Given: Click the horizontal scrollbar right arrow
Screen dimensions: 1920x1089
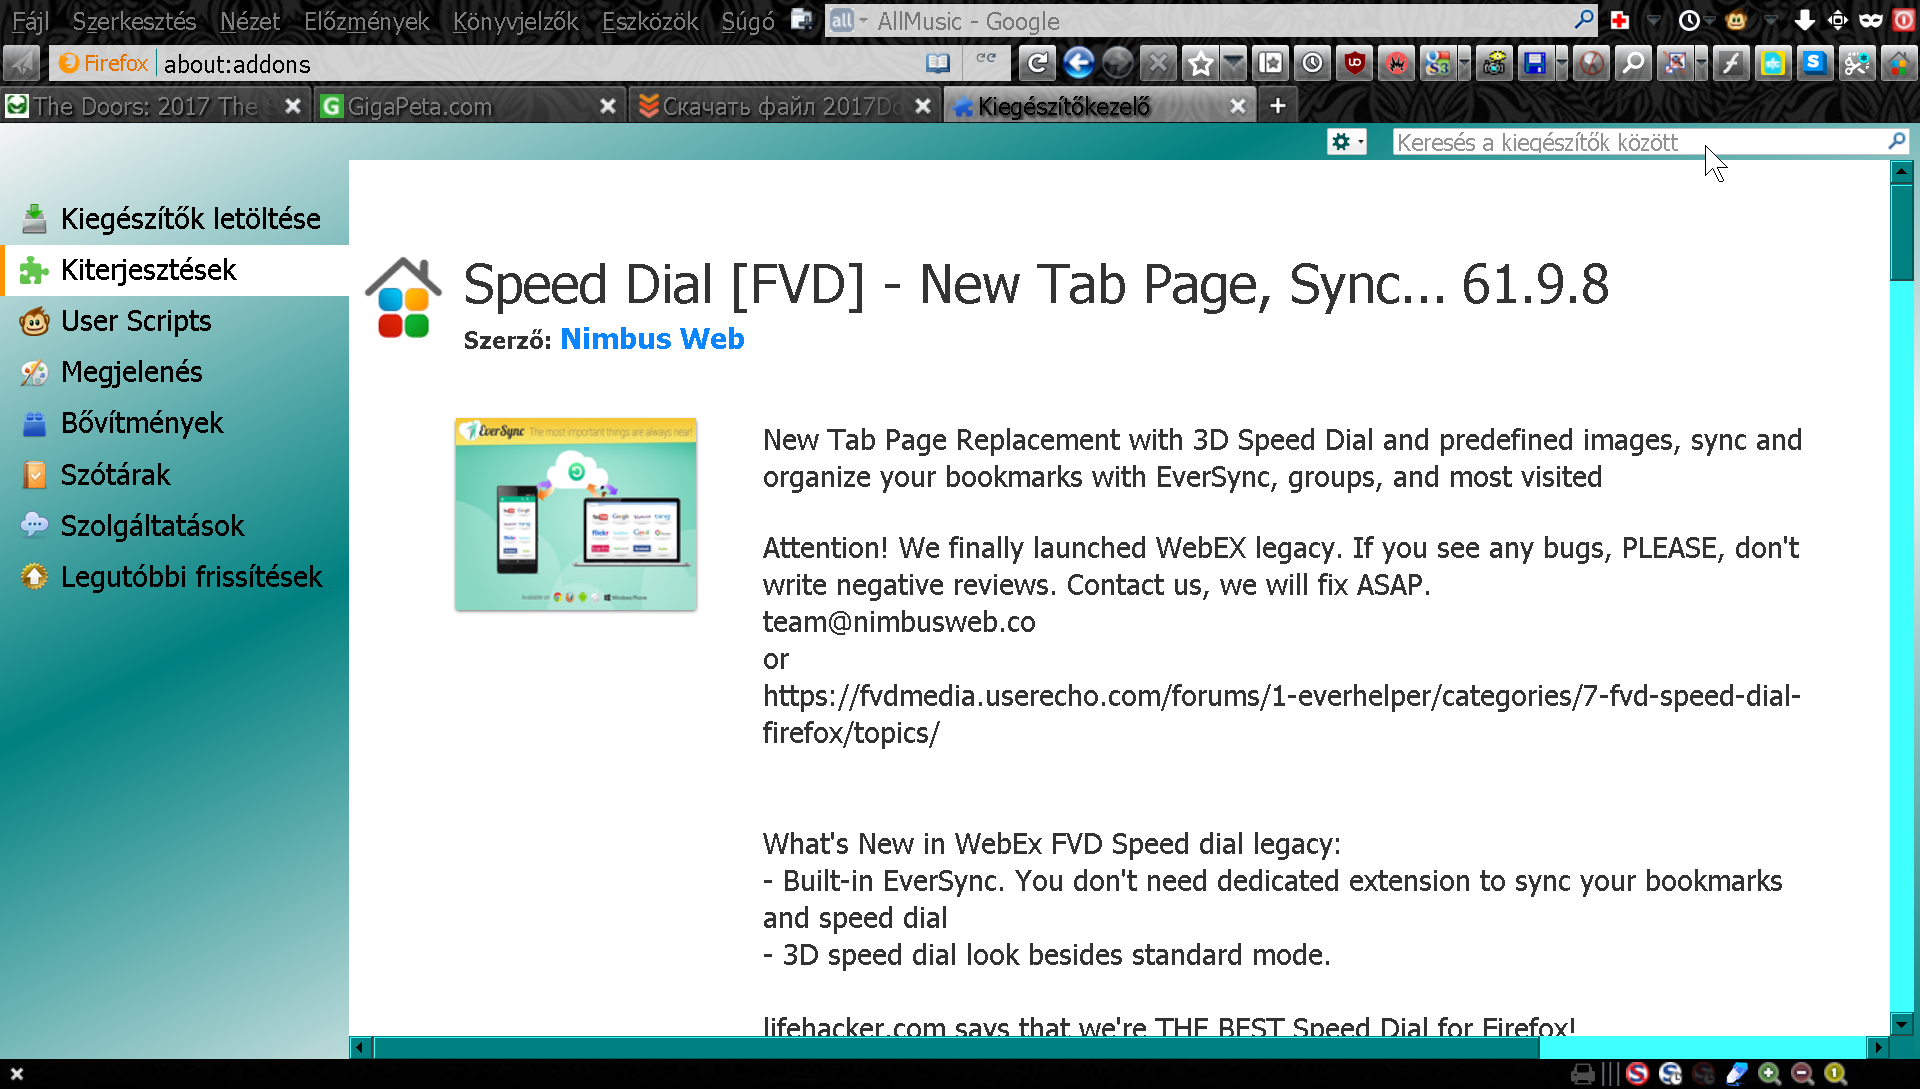Looking at the screenshot, I should (x=1878, y=1047).
